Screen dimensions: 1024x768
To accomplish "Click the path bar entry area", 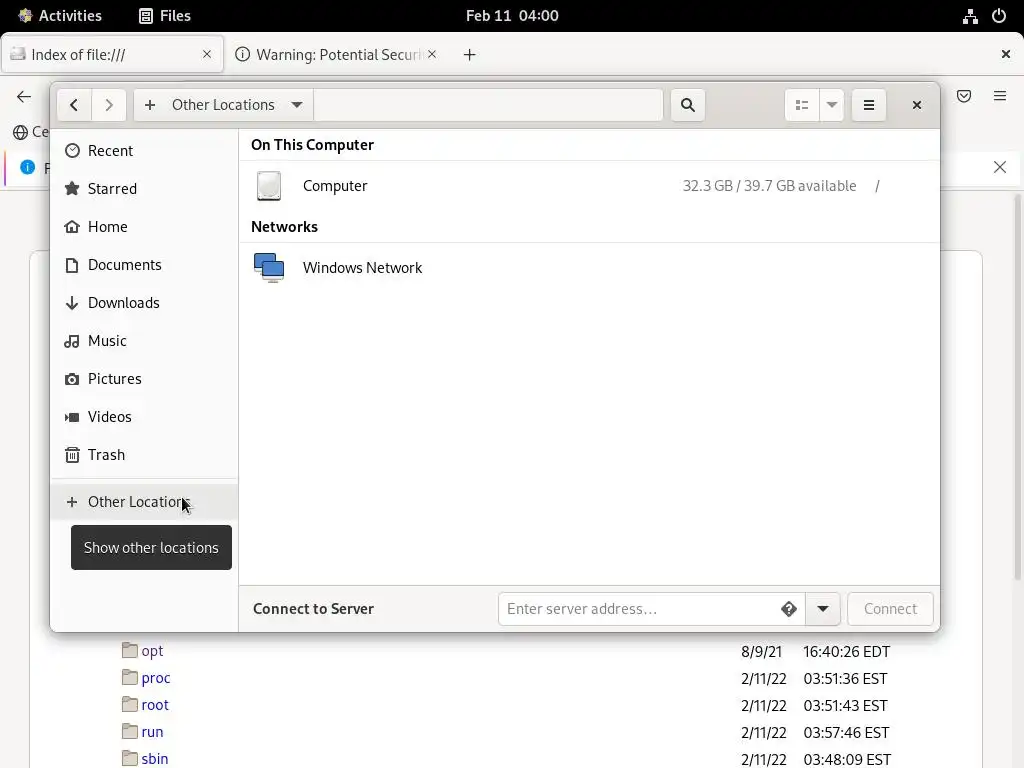I will click(x=488, y=105).
